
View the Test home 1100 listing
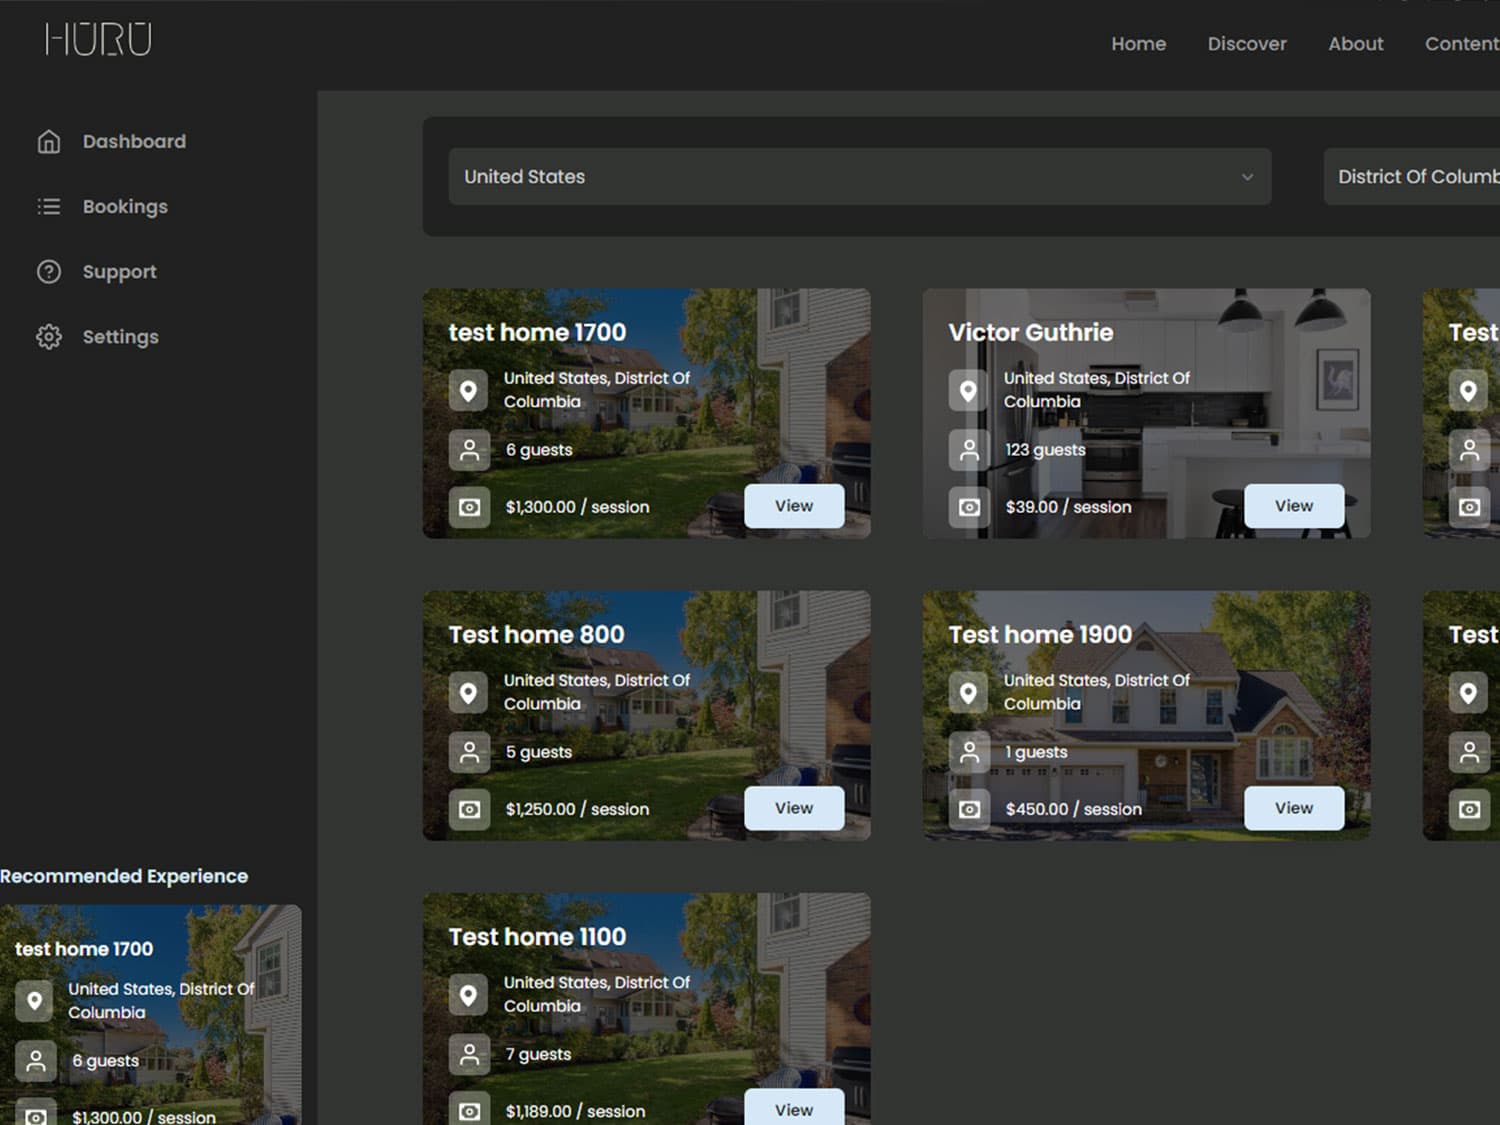point(794,1107)
